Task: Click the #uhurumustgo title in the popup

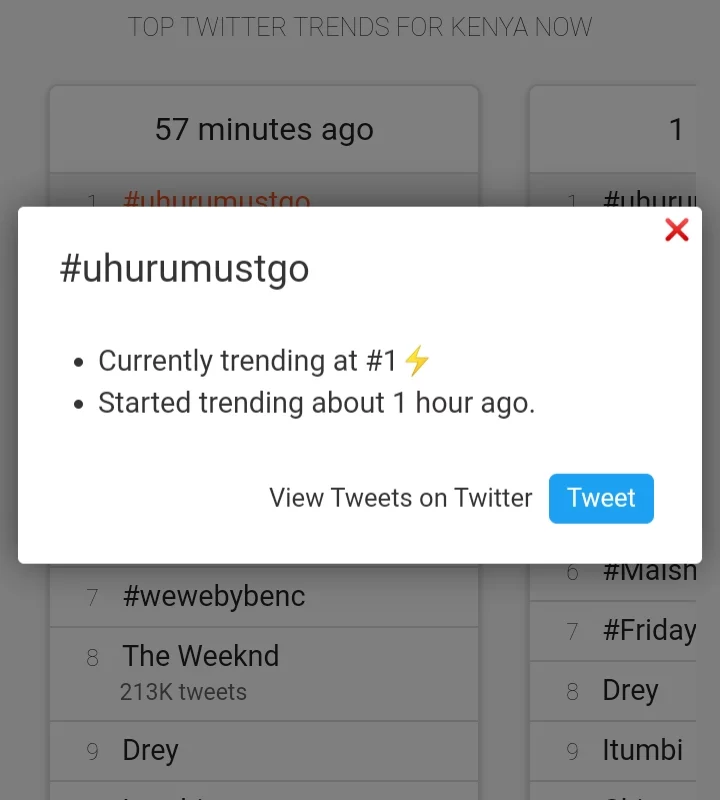Action: point(185,270)
